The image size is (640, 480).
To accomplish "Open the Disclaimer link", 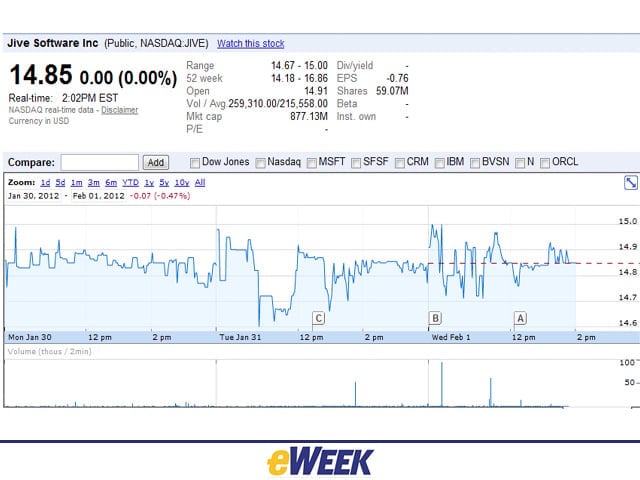I will click(x=120, y=110).
